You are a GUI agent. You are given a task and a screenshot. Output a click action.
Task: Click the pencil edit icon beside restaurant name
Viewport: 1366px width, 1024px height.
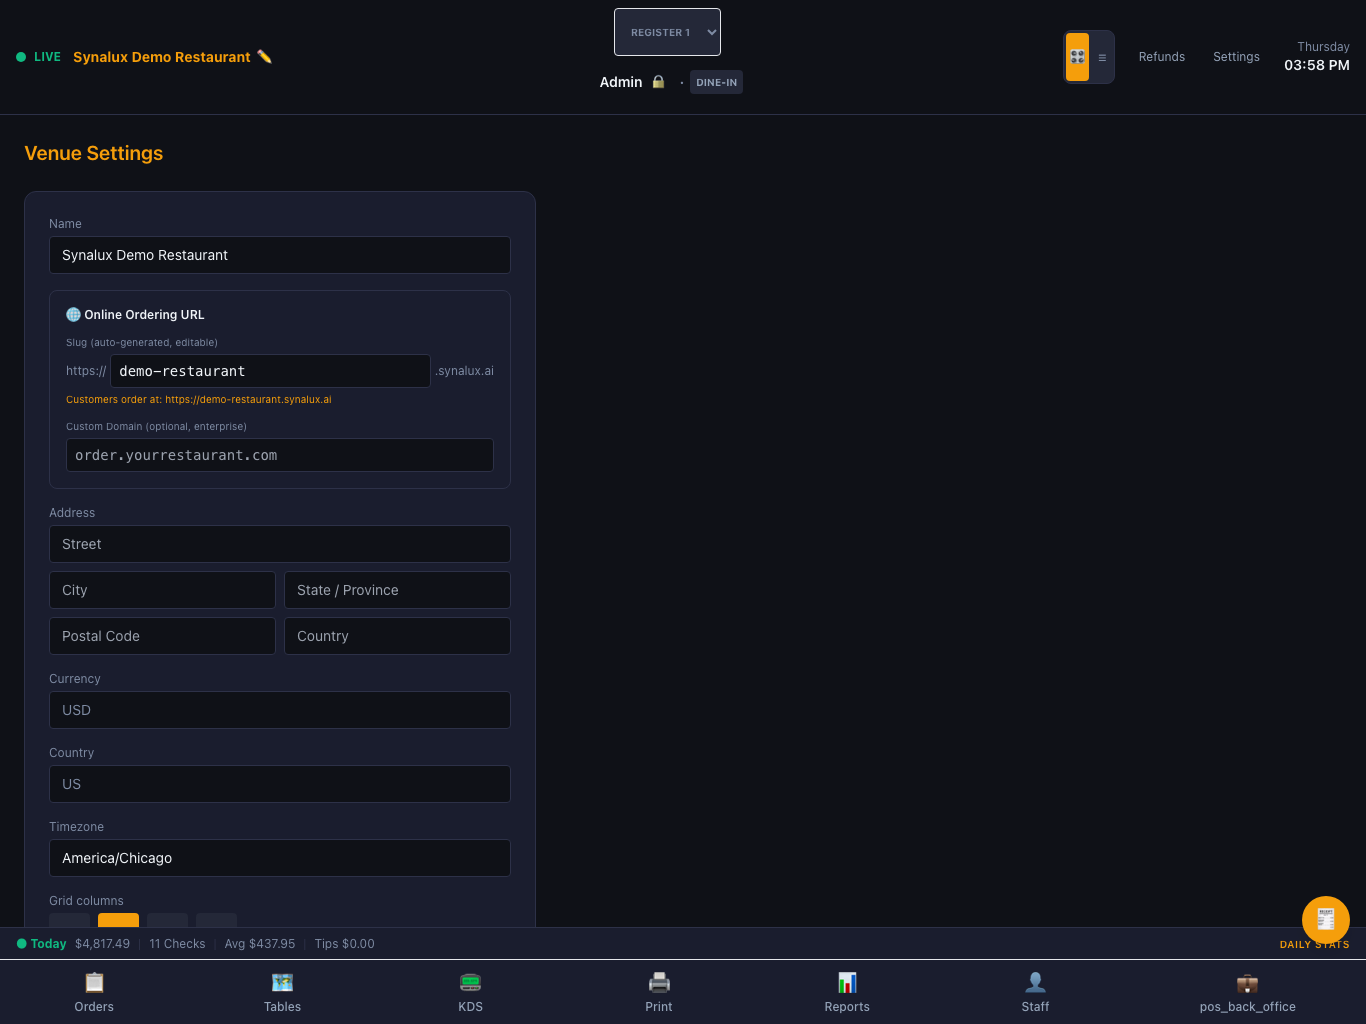coord(265,57)
